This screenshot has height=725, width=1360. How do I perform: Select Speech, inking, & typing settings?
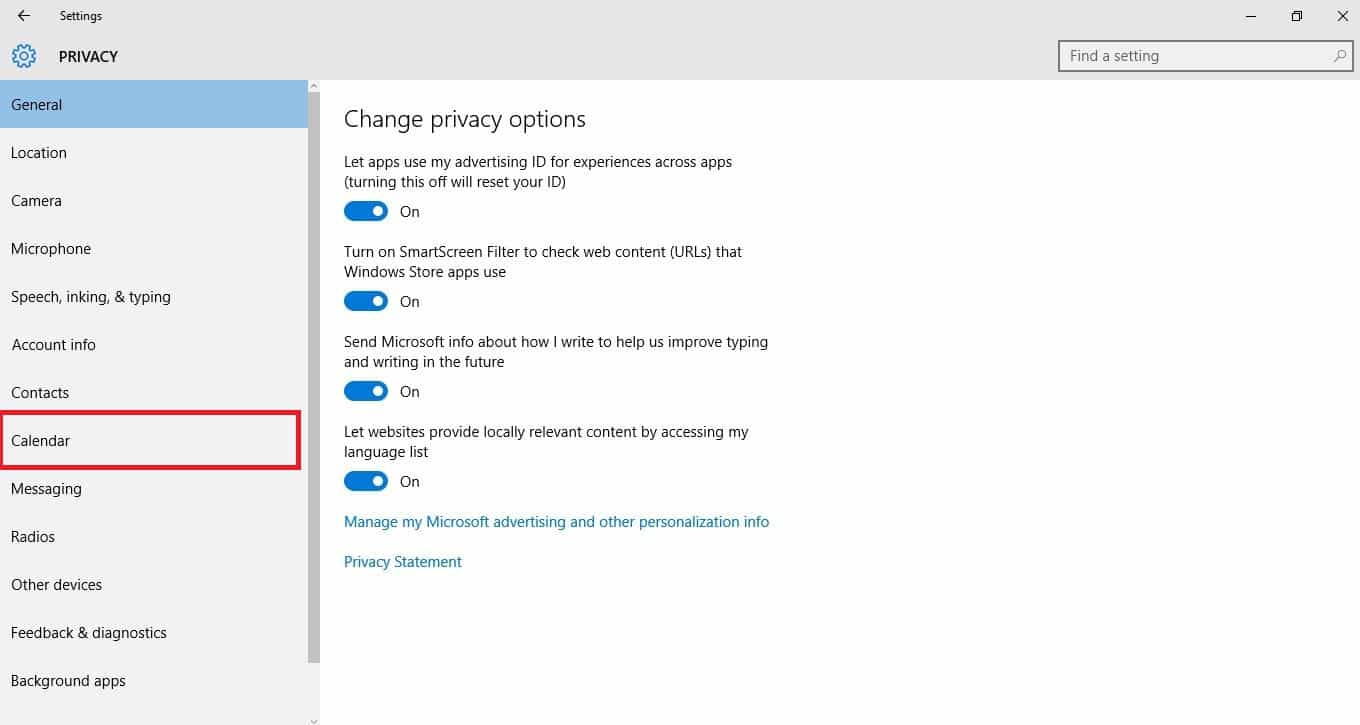pyautogui.click(x=91, y=296)
